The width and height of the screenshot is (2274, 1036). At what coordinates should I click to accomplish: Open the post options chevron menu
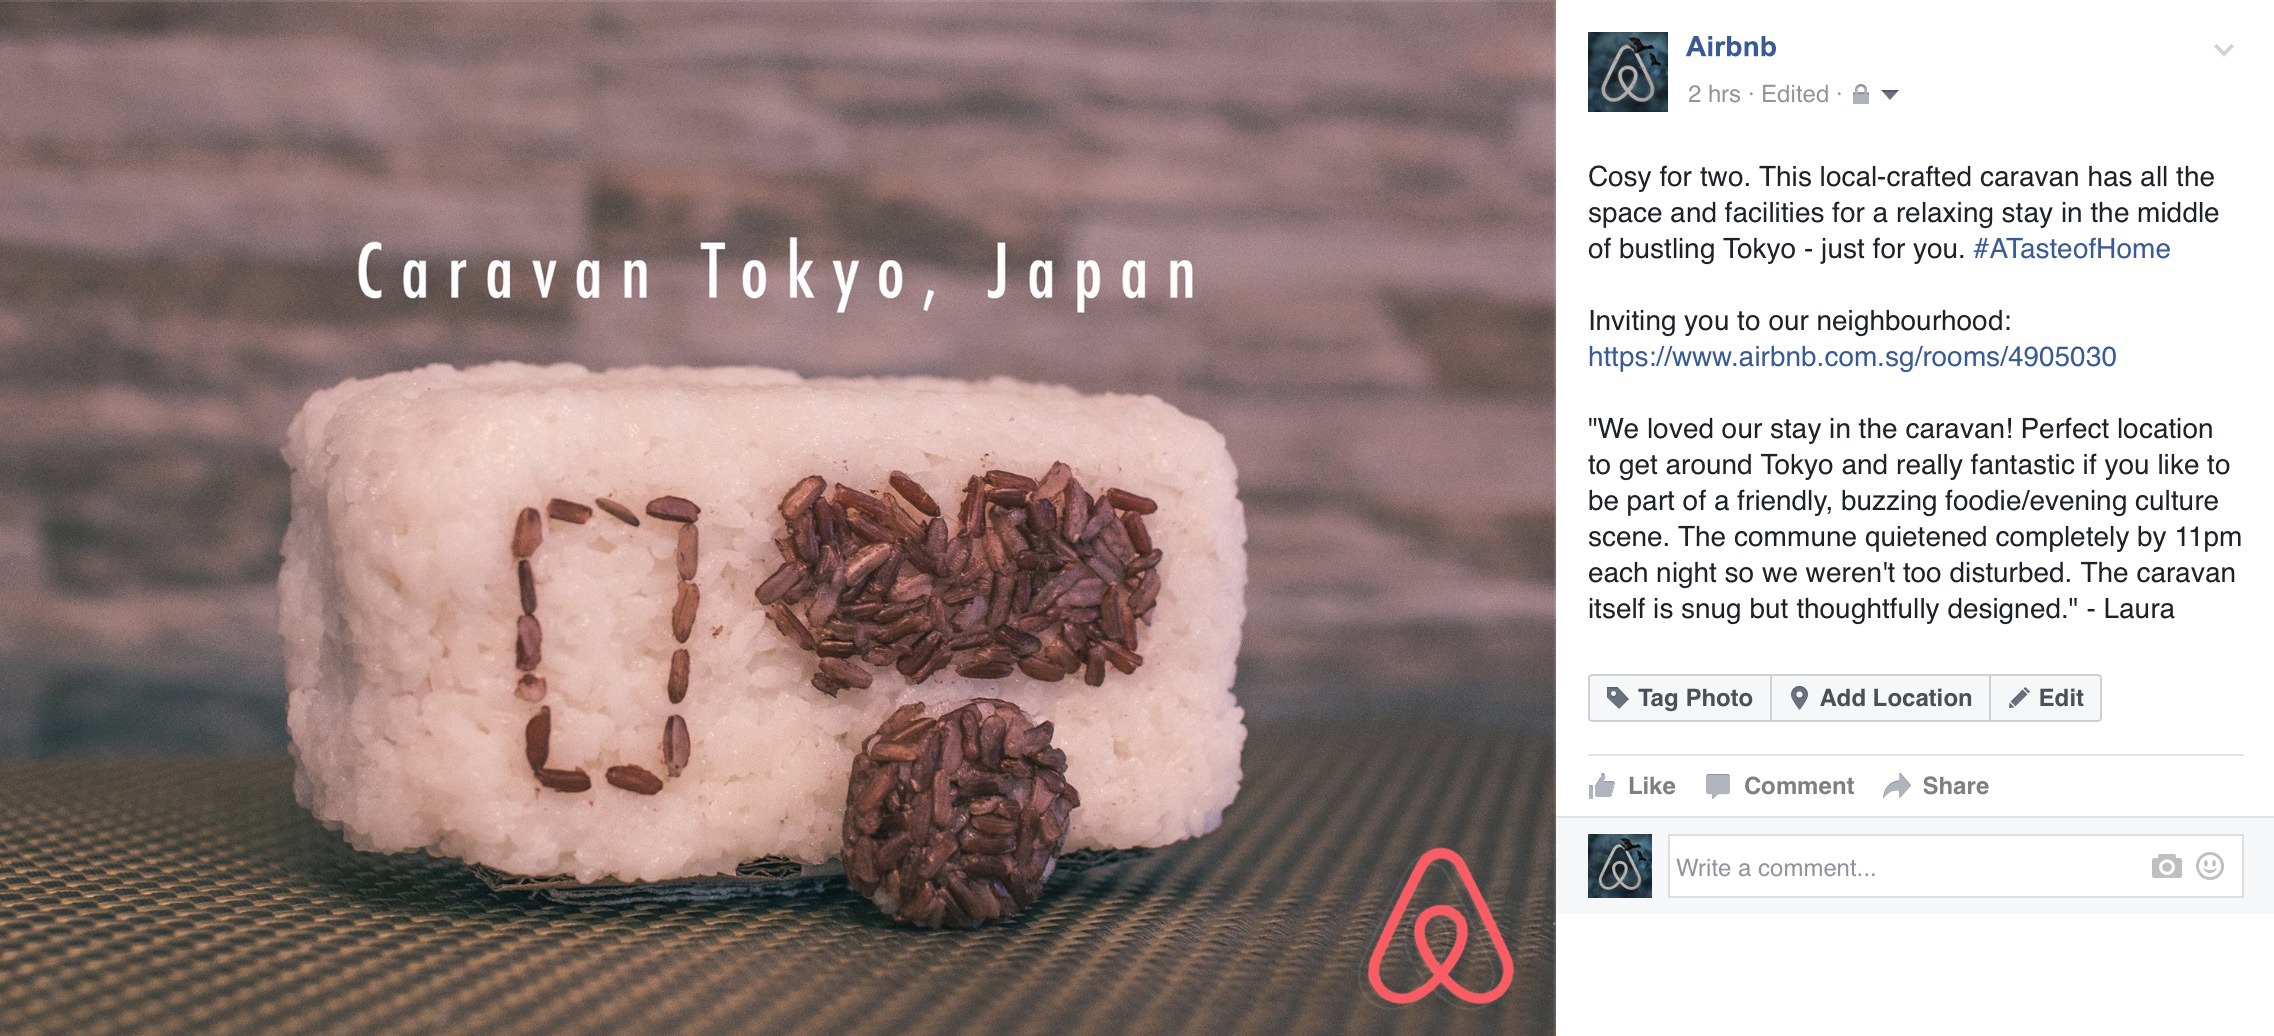click(x=2223, y=50)
